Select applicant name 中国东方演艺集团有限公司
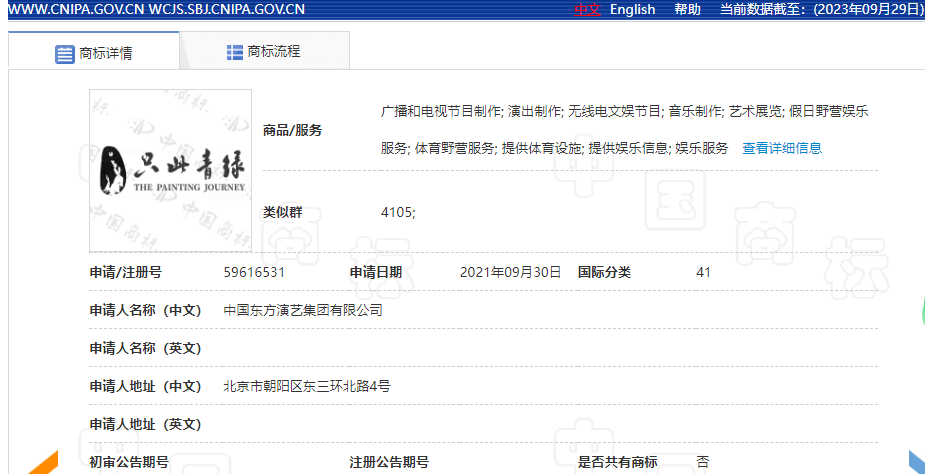 [303, 310]
